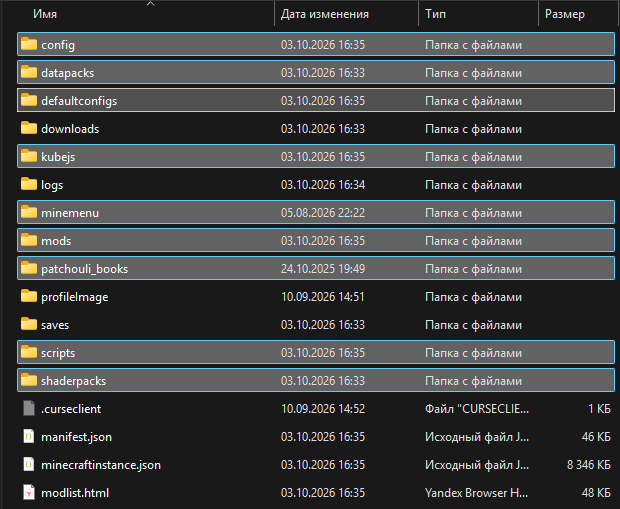Sort by Дата изменения column header
Viewport: 620px width, 509px height.
tap(325, 14)
